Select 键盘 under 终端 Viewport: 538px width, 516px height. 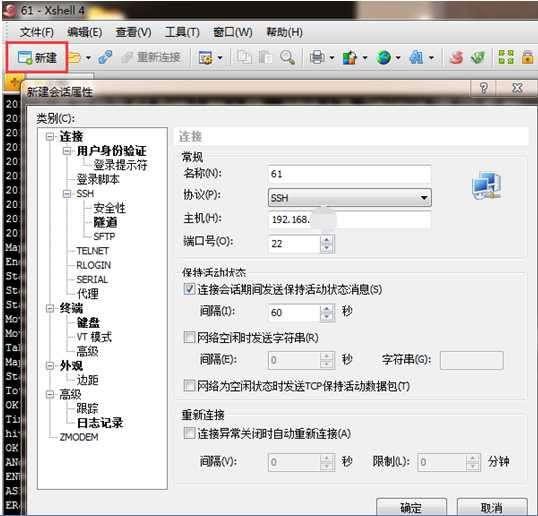tap(88, 323)
